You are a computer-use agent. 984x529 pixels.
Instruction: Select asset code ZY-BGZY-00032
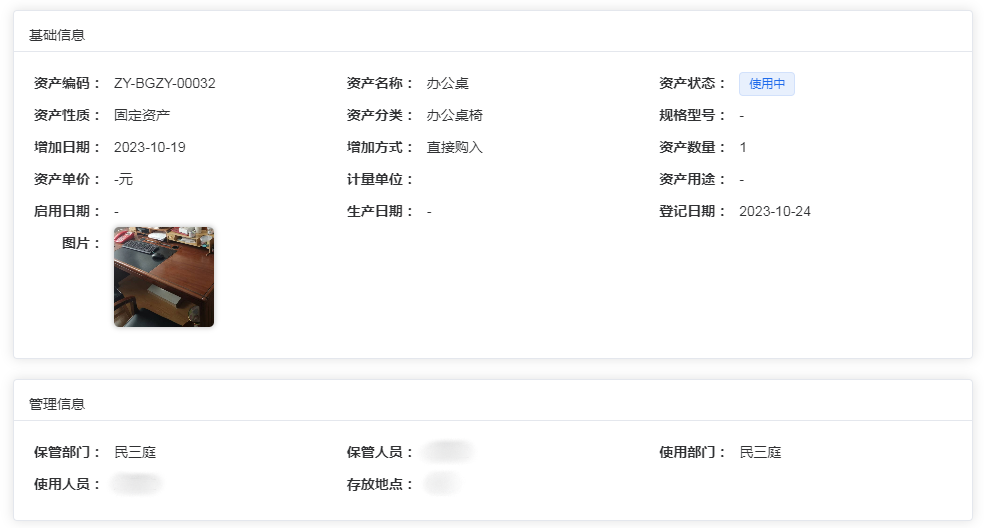pos(164,83)
